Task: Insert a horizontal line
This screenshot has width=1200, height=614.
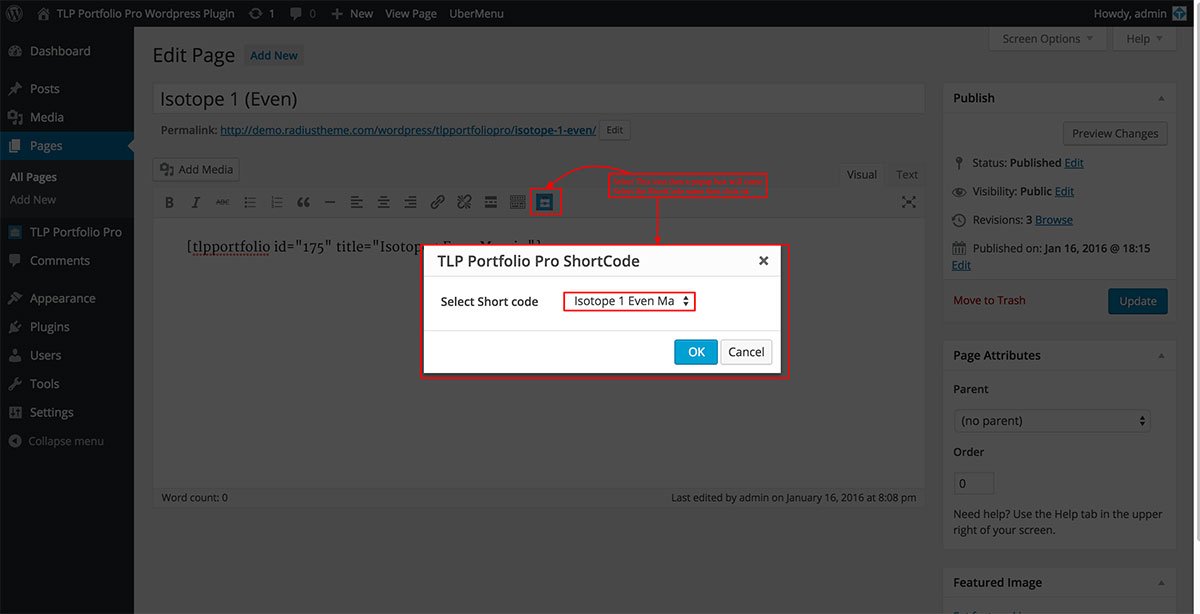Action: tap(330, 202)
